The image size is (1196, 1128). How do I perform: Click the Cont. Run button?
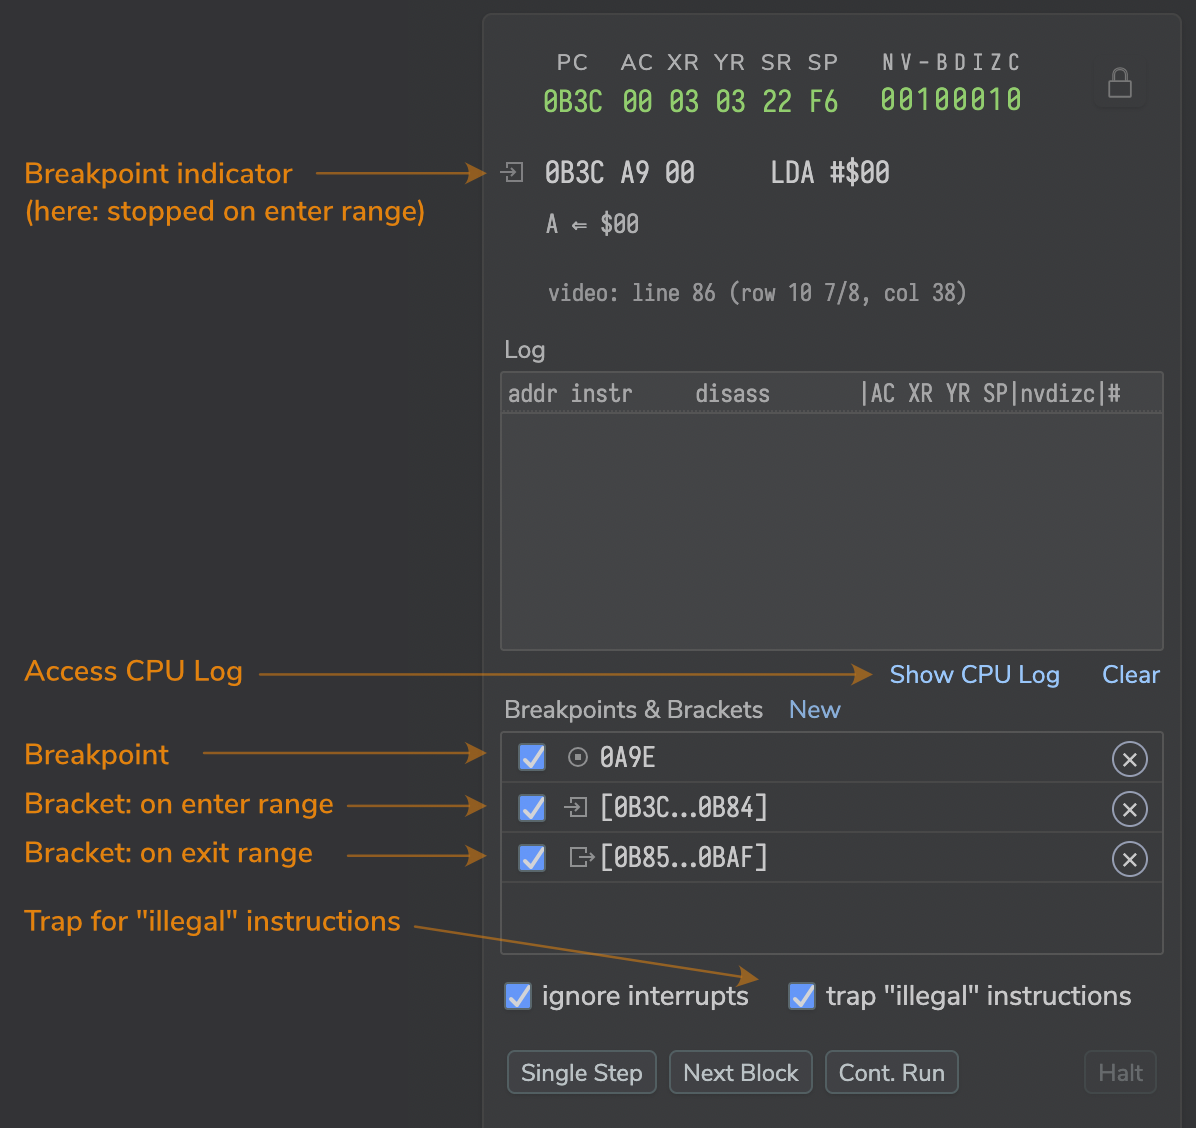tap(892, 1072)
